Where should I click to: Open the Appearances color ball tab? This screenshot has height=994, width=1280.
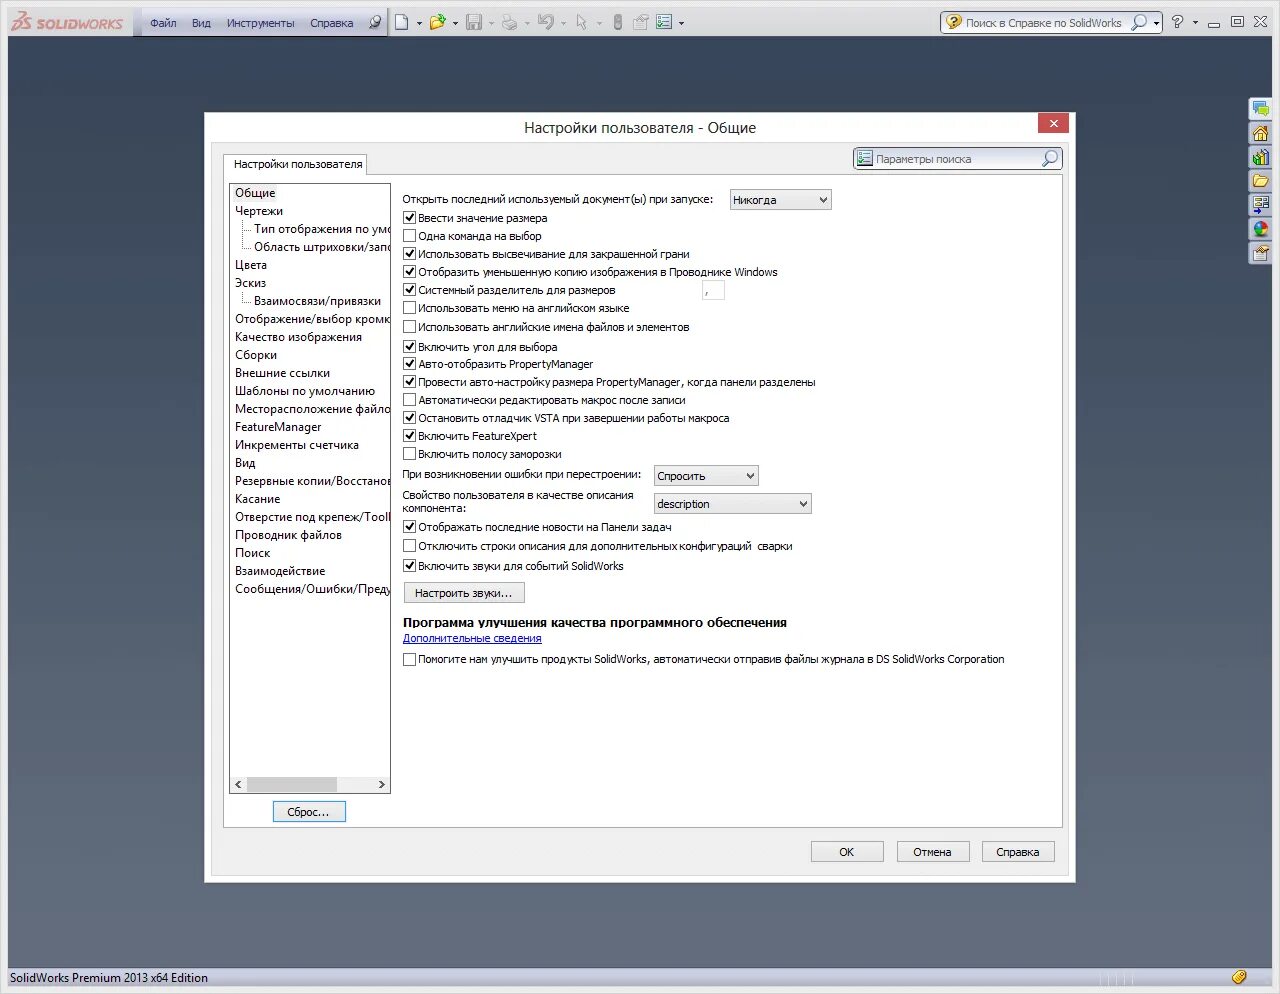(1261, 229)
